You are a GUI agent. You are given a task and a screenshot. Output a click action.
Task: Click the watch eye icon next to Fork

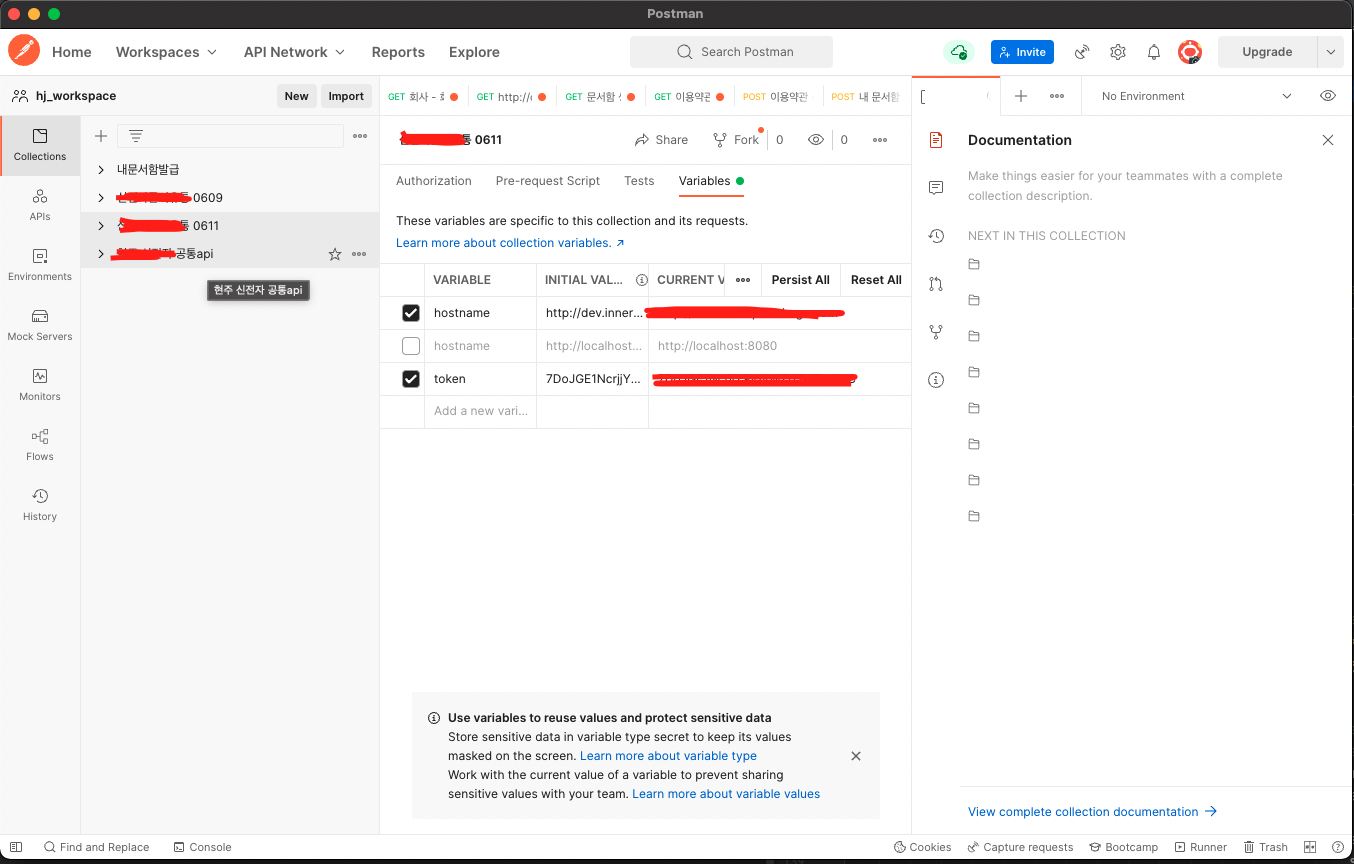816,140
